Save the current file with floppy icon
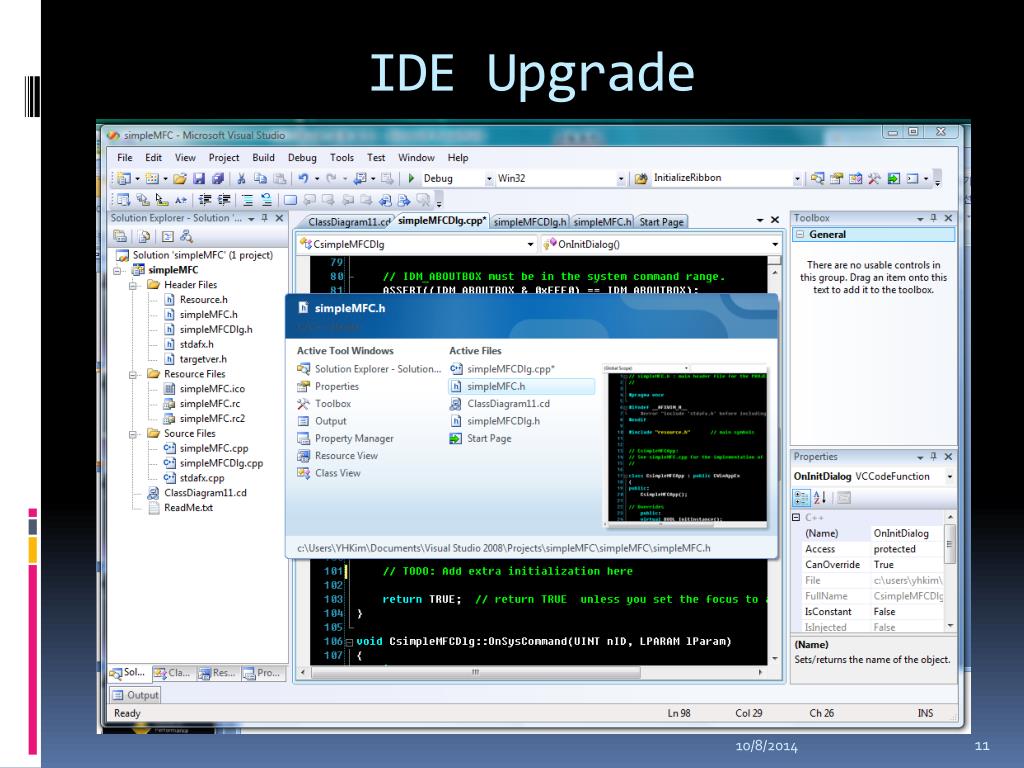Screen dimensions: 1024x768 tap(199, 178)
